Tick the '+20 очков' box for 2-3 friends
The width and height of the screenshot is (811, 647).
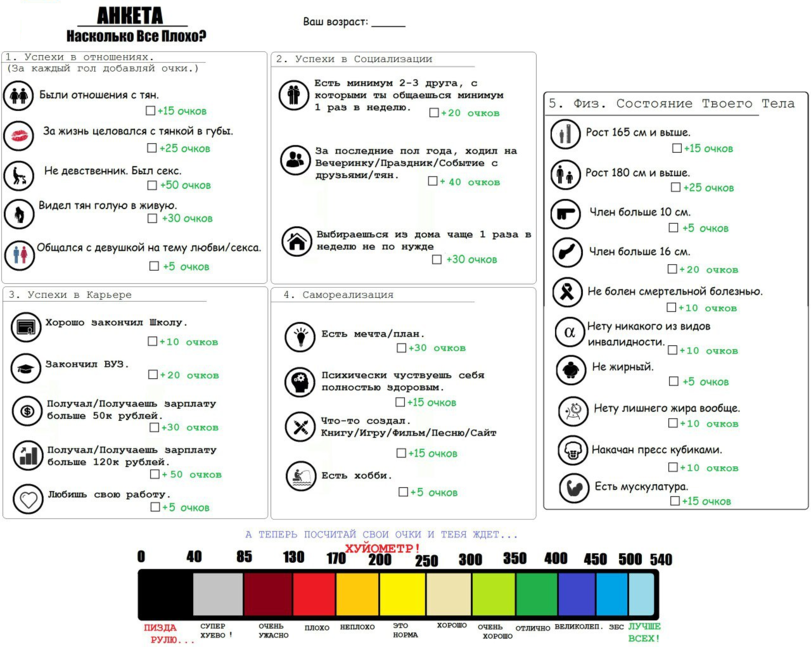point(434,113)
